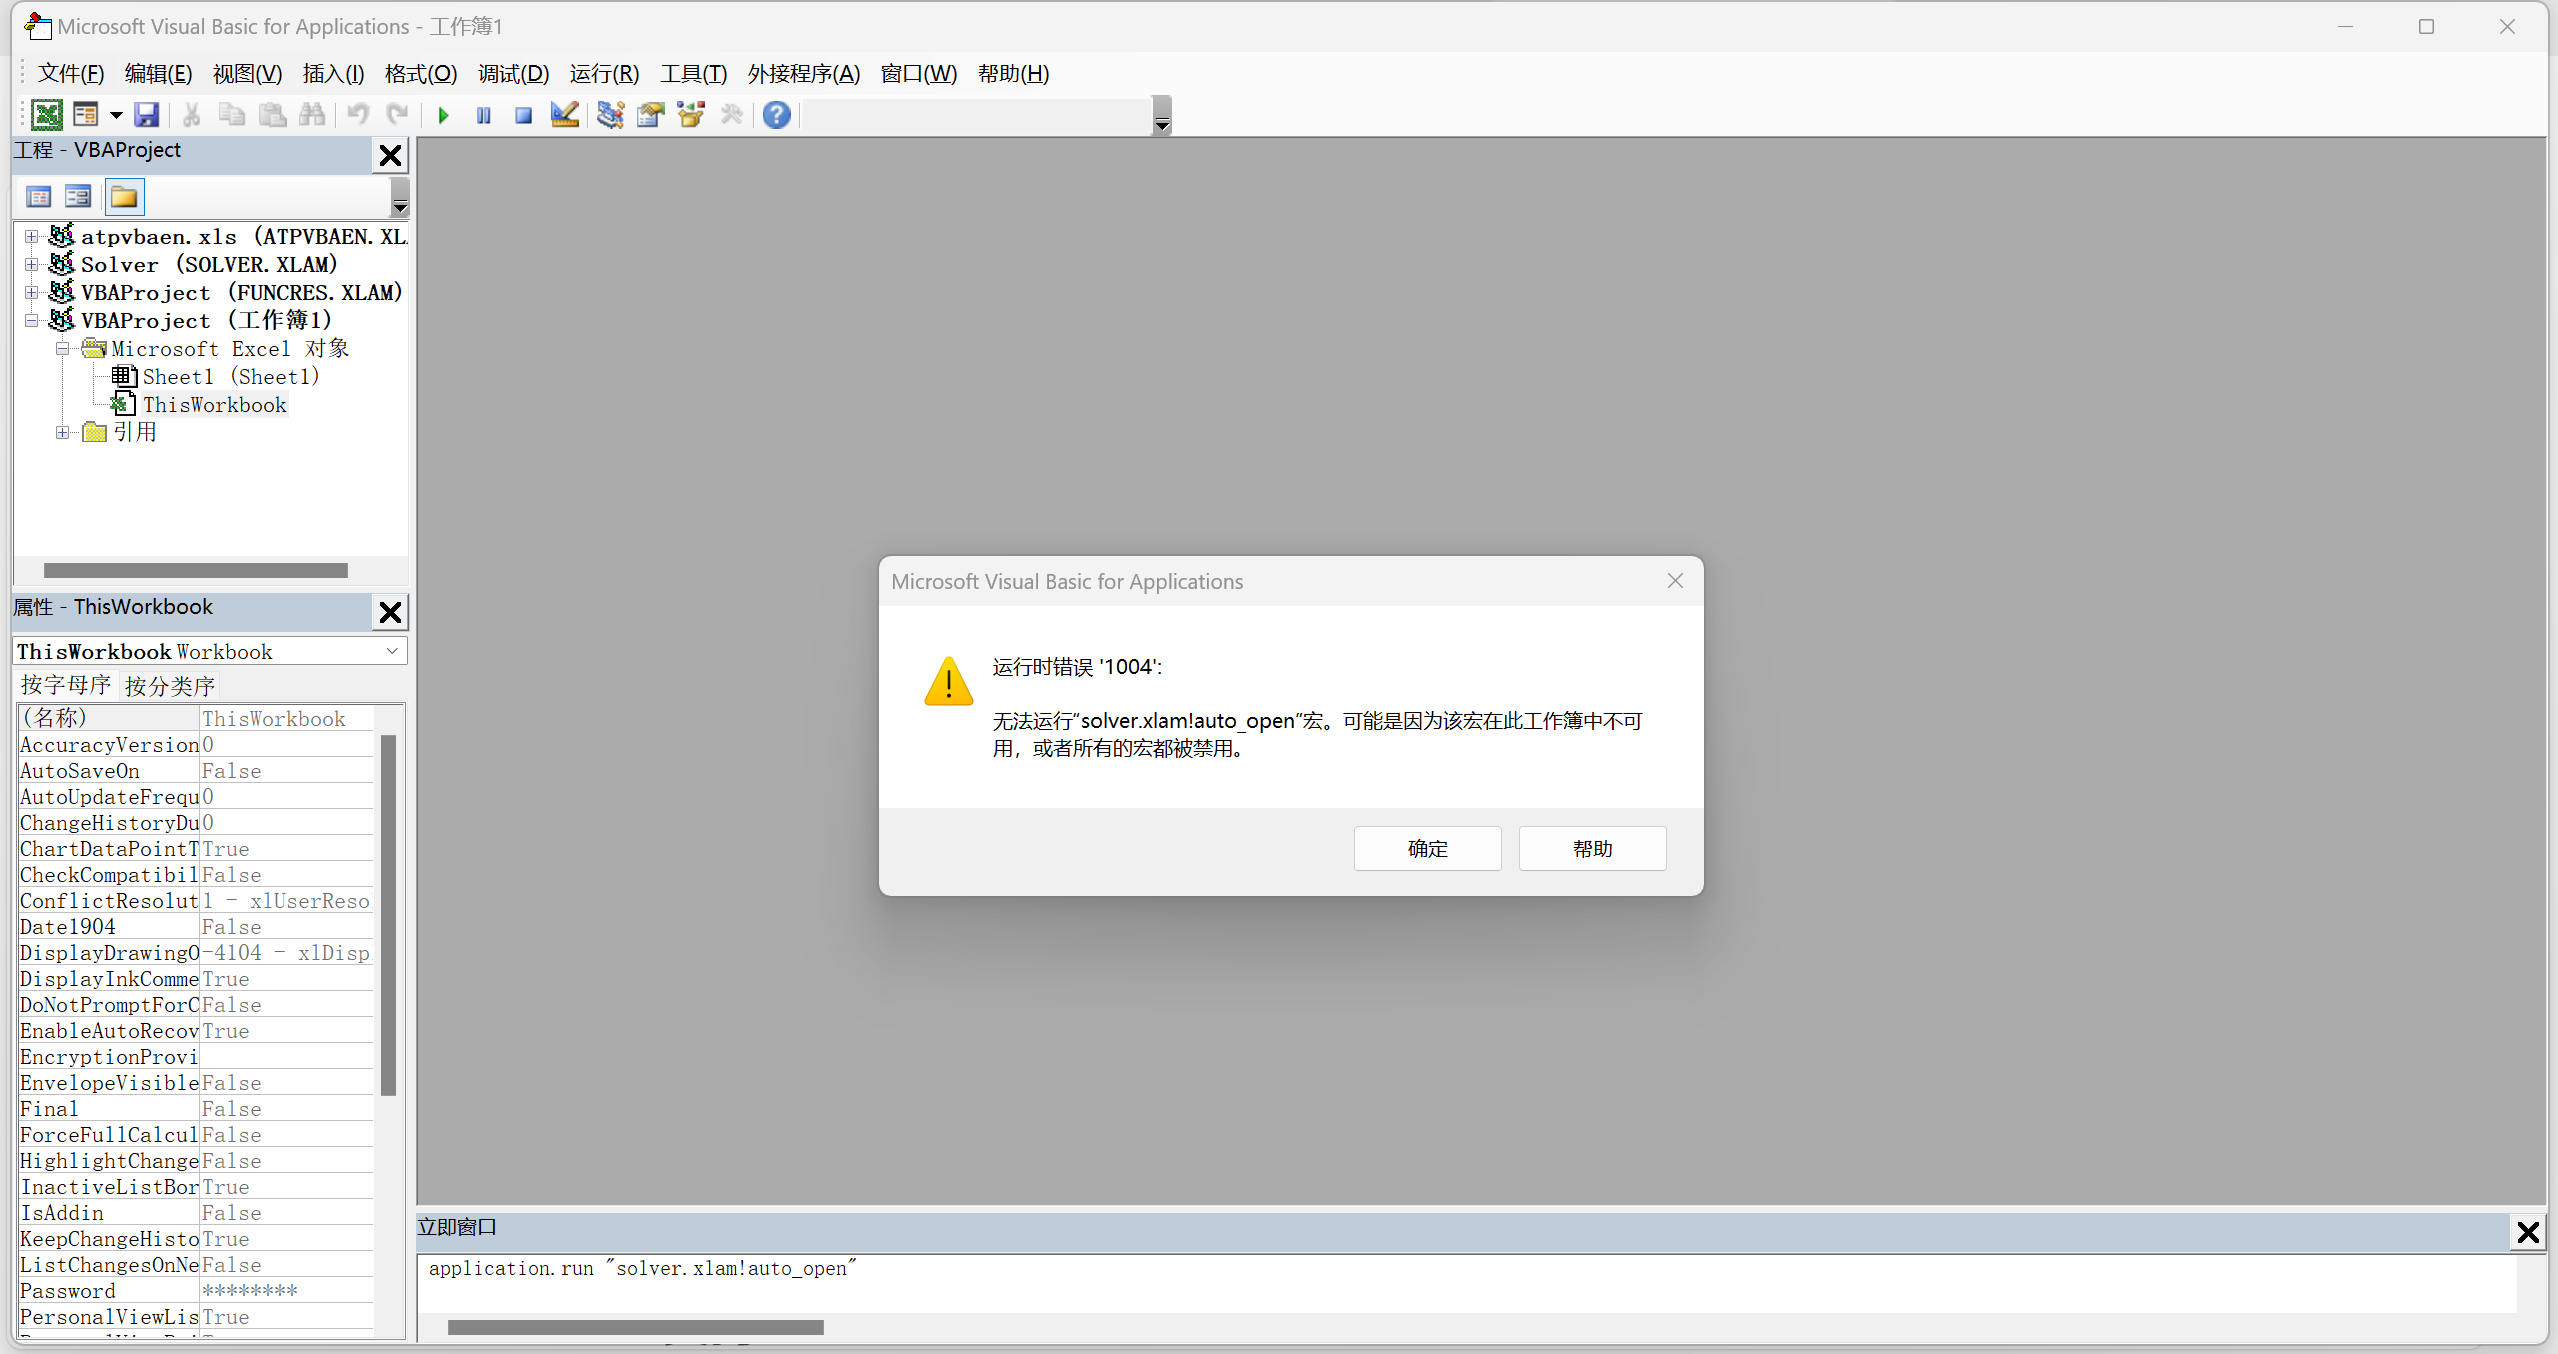The height and width of the screenshot is (1354, 2558).
Task: Open the 视图(V) menu
Action: tap(247, 74)
